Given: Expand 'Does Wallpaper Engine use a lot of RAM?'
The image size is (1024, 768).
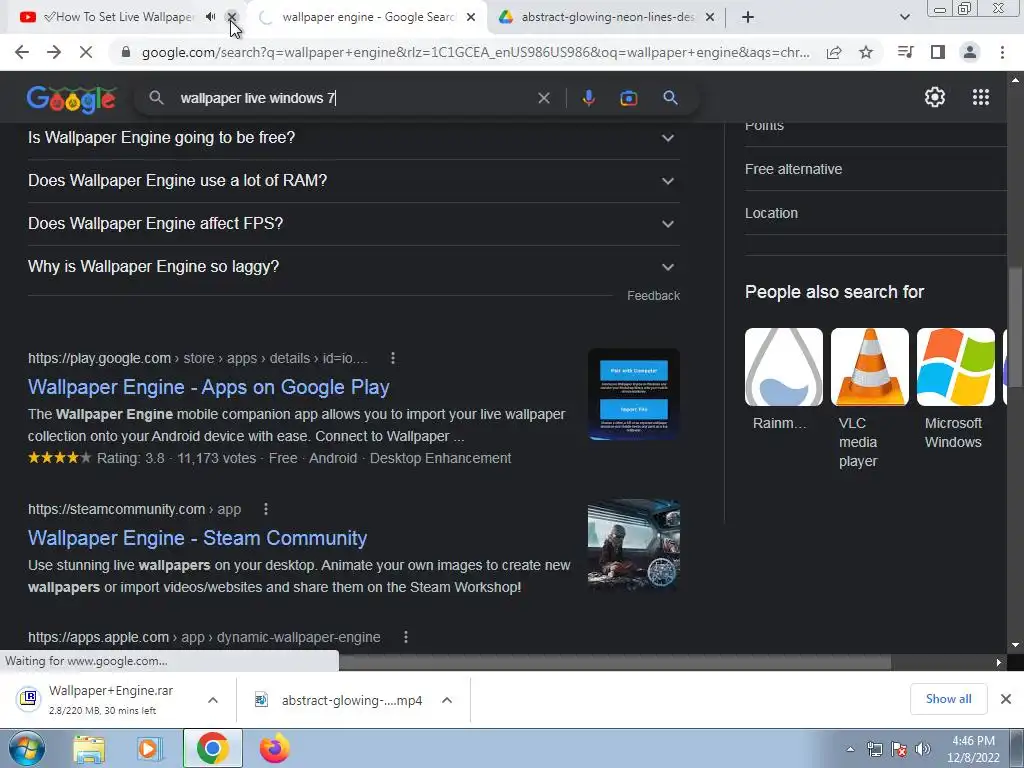Looking at the screenshot, I should pos(354,181).
